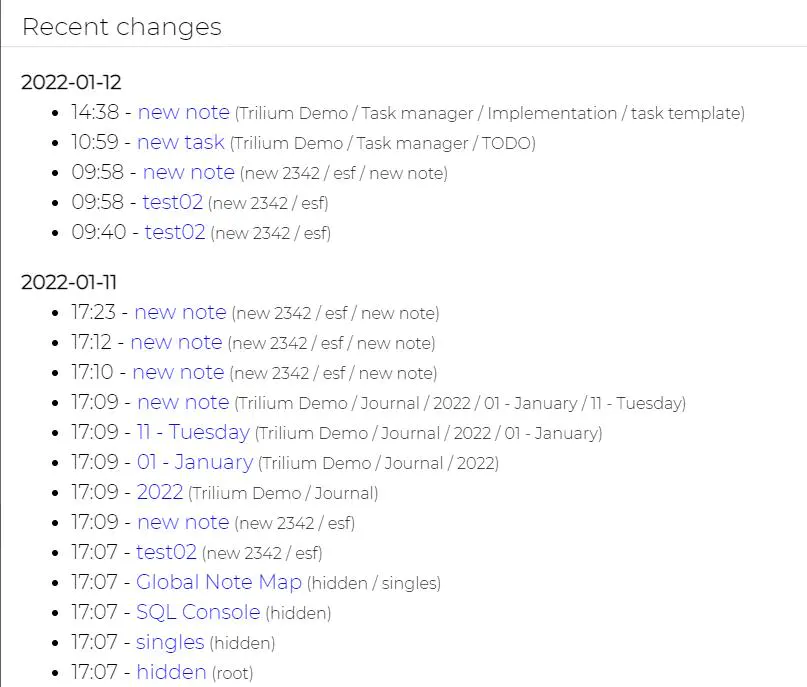Open new note under '11 - Tuesday' journal
Screen dimensions: 807x687
coord(183,403)
